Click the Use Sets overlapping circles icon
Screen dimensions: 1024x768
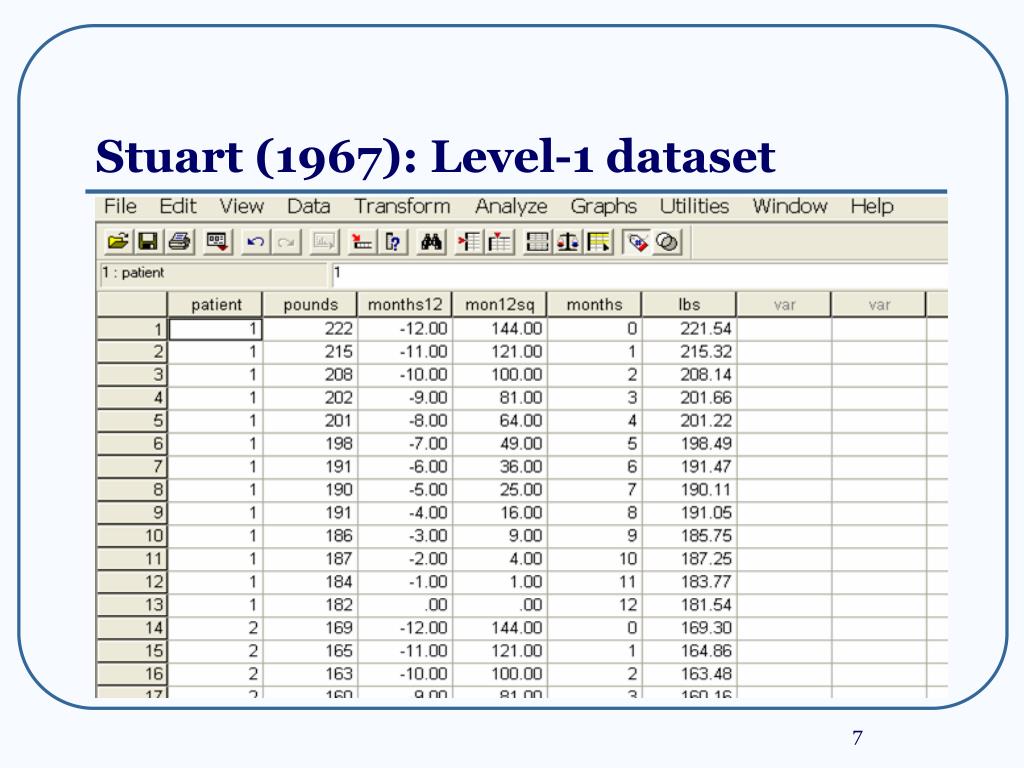[667, 242]
